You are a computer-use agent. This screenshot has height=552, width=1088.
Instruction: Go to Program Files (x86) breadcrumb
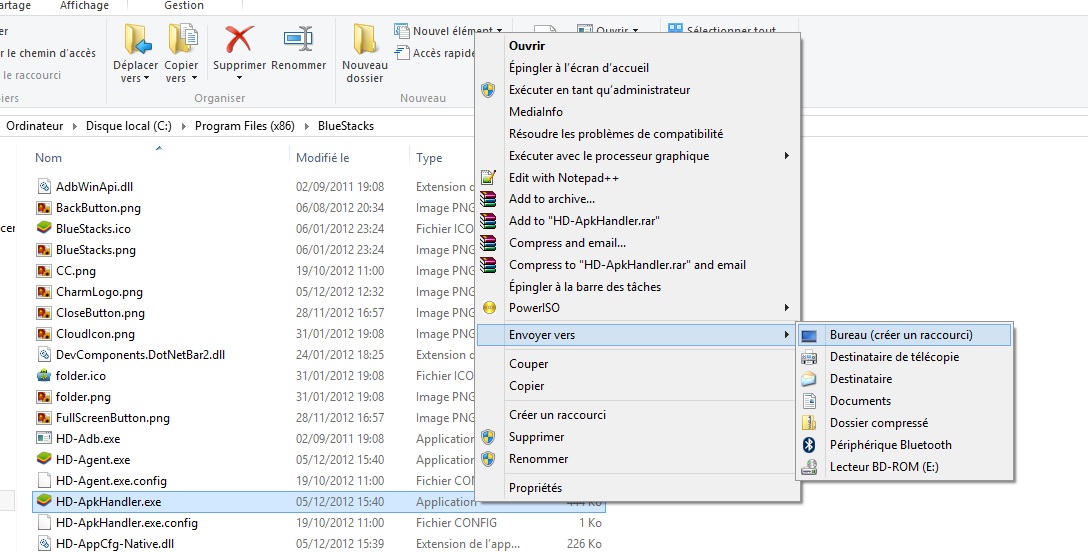pos(244,126)
